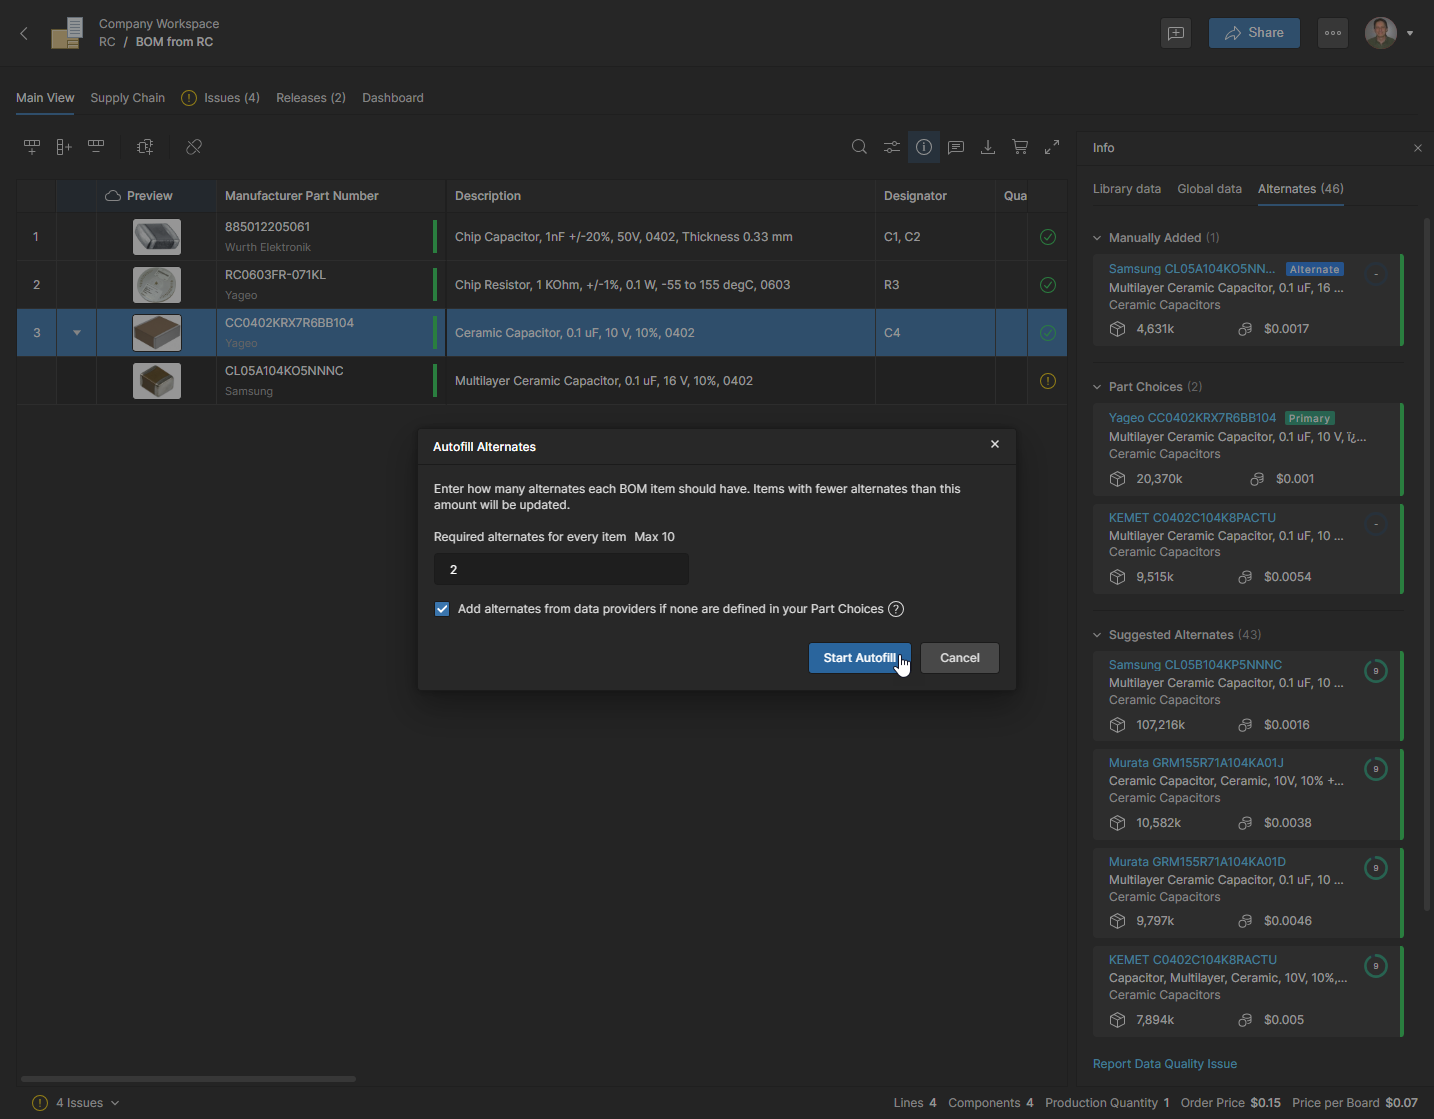1434x1119 pixels.
Task: Click the required alternates number field
Action: tap(561, 570)
